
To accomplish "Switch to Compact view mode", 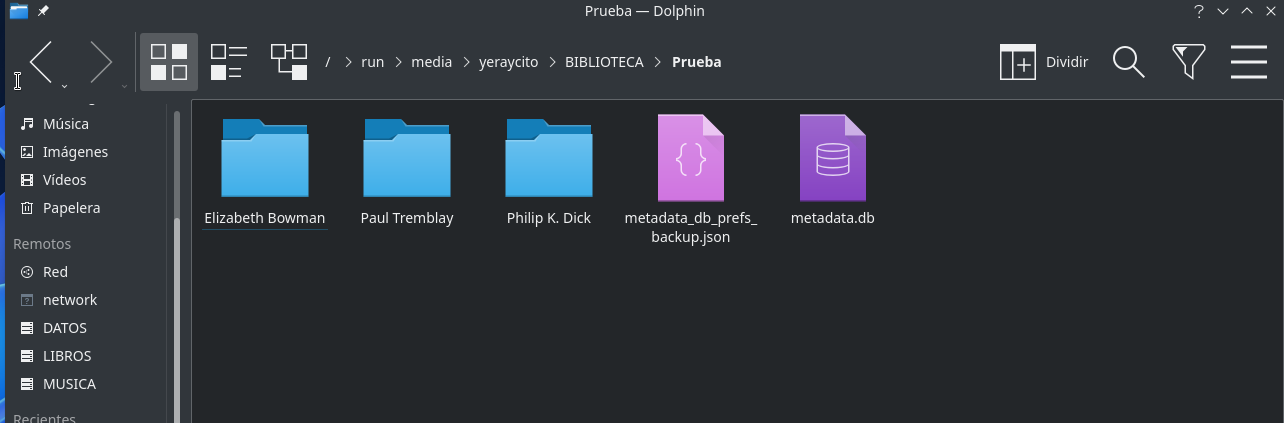I will click(228, 62).
